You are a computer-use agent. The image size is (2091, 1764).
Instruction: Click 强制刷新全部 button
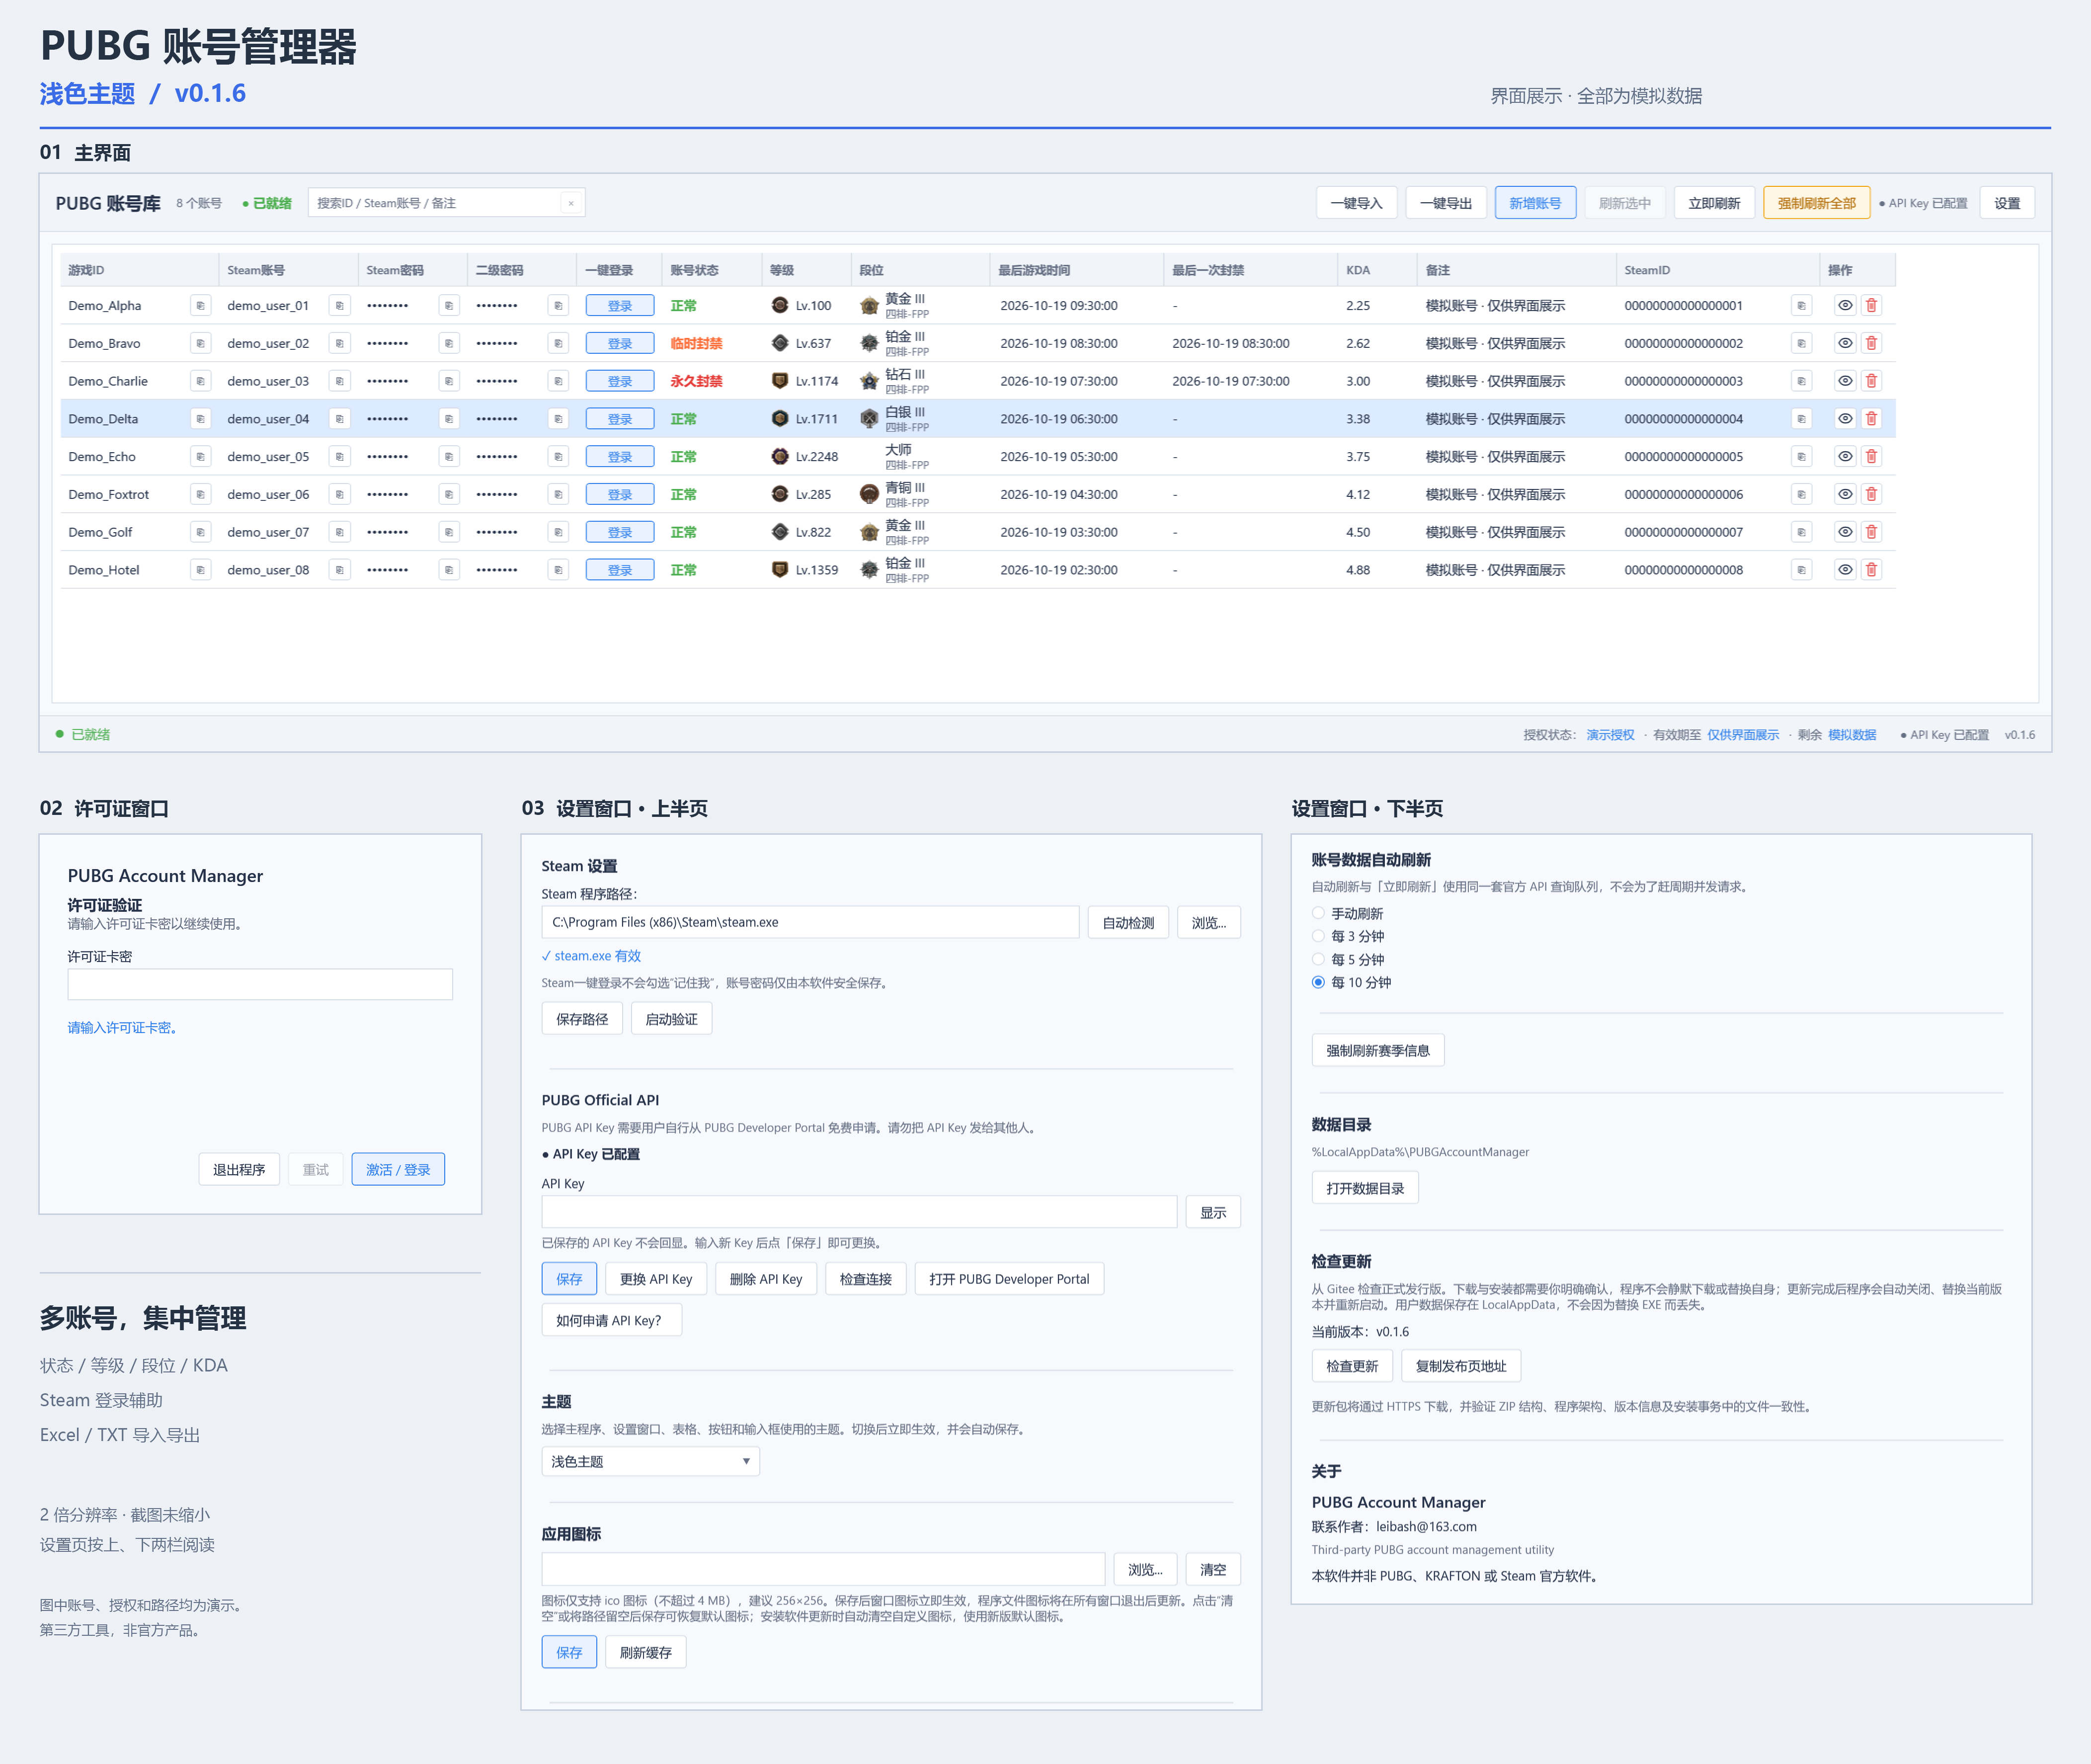[1816, 203]
